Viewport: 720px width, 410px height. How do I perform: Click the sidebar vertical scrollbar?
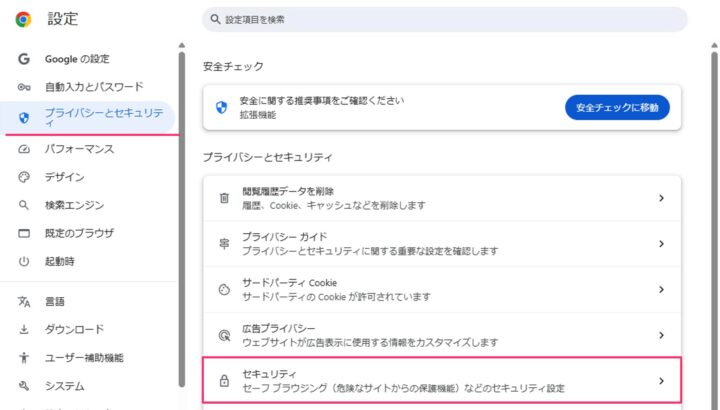pos(181,200)
